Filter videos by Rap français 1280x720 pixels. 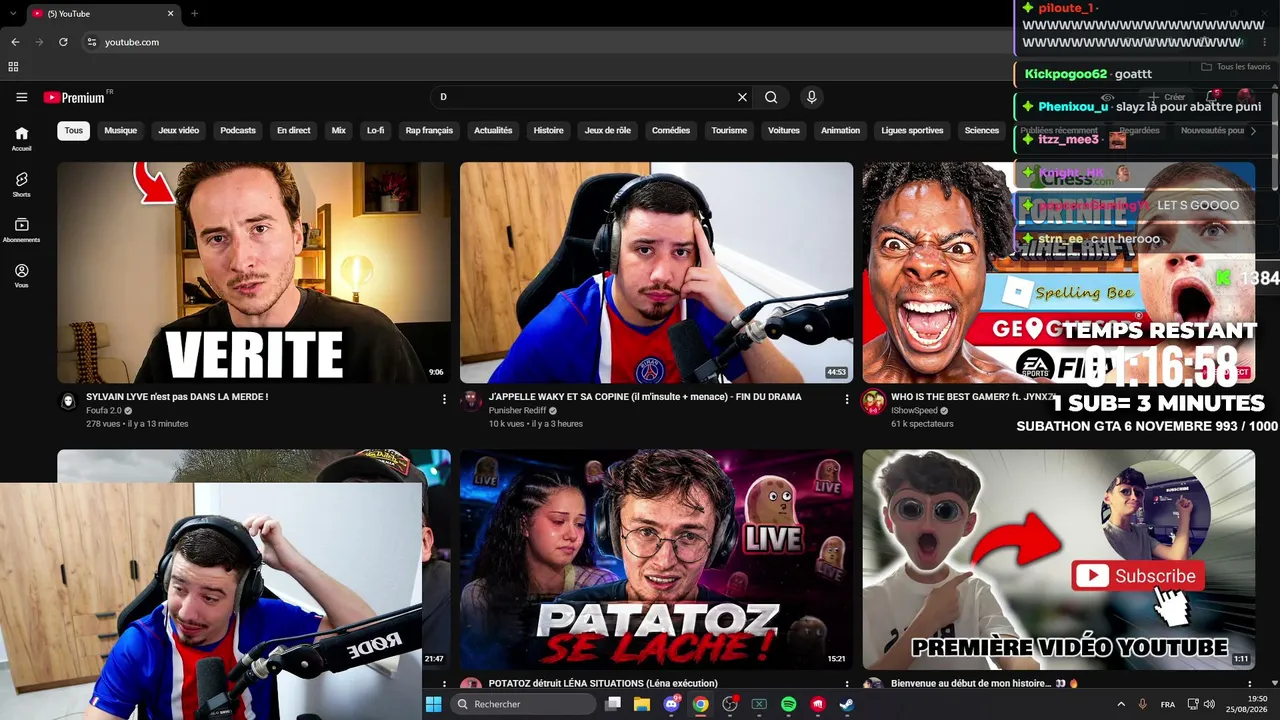[x=429, y=130]
